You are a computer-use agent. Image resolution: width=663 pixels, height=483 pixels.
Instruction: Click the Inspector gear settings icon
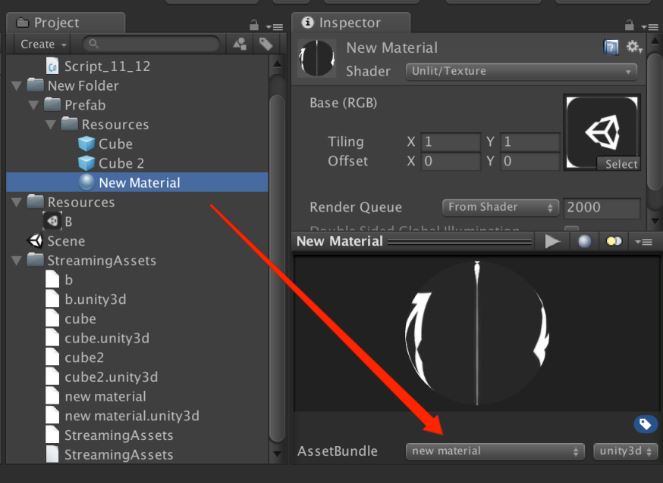pyautogui.click(x=633, y=47)
